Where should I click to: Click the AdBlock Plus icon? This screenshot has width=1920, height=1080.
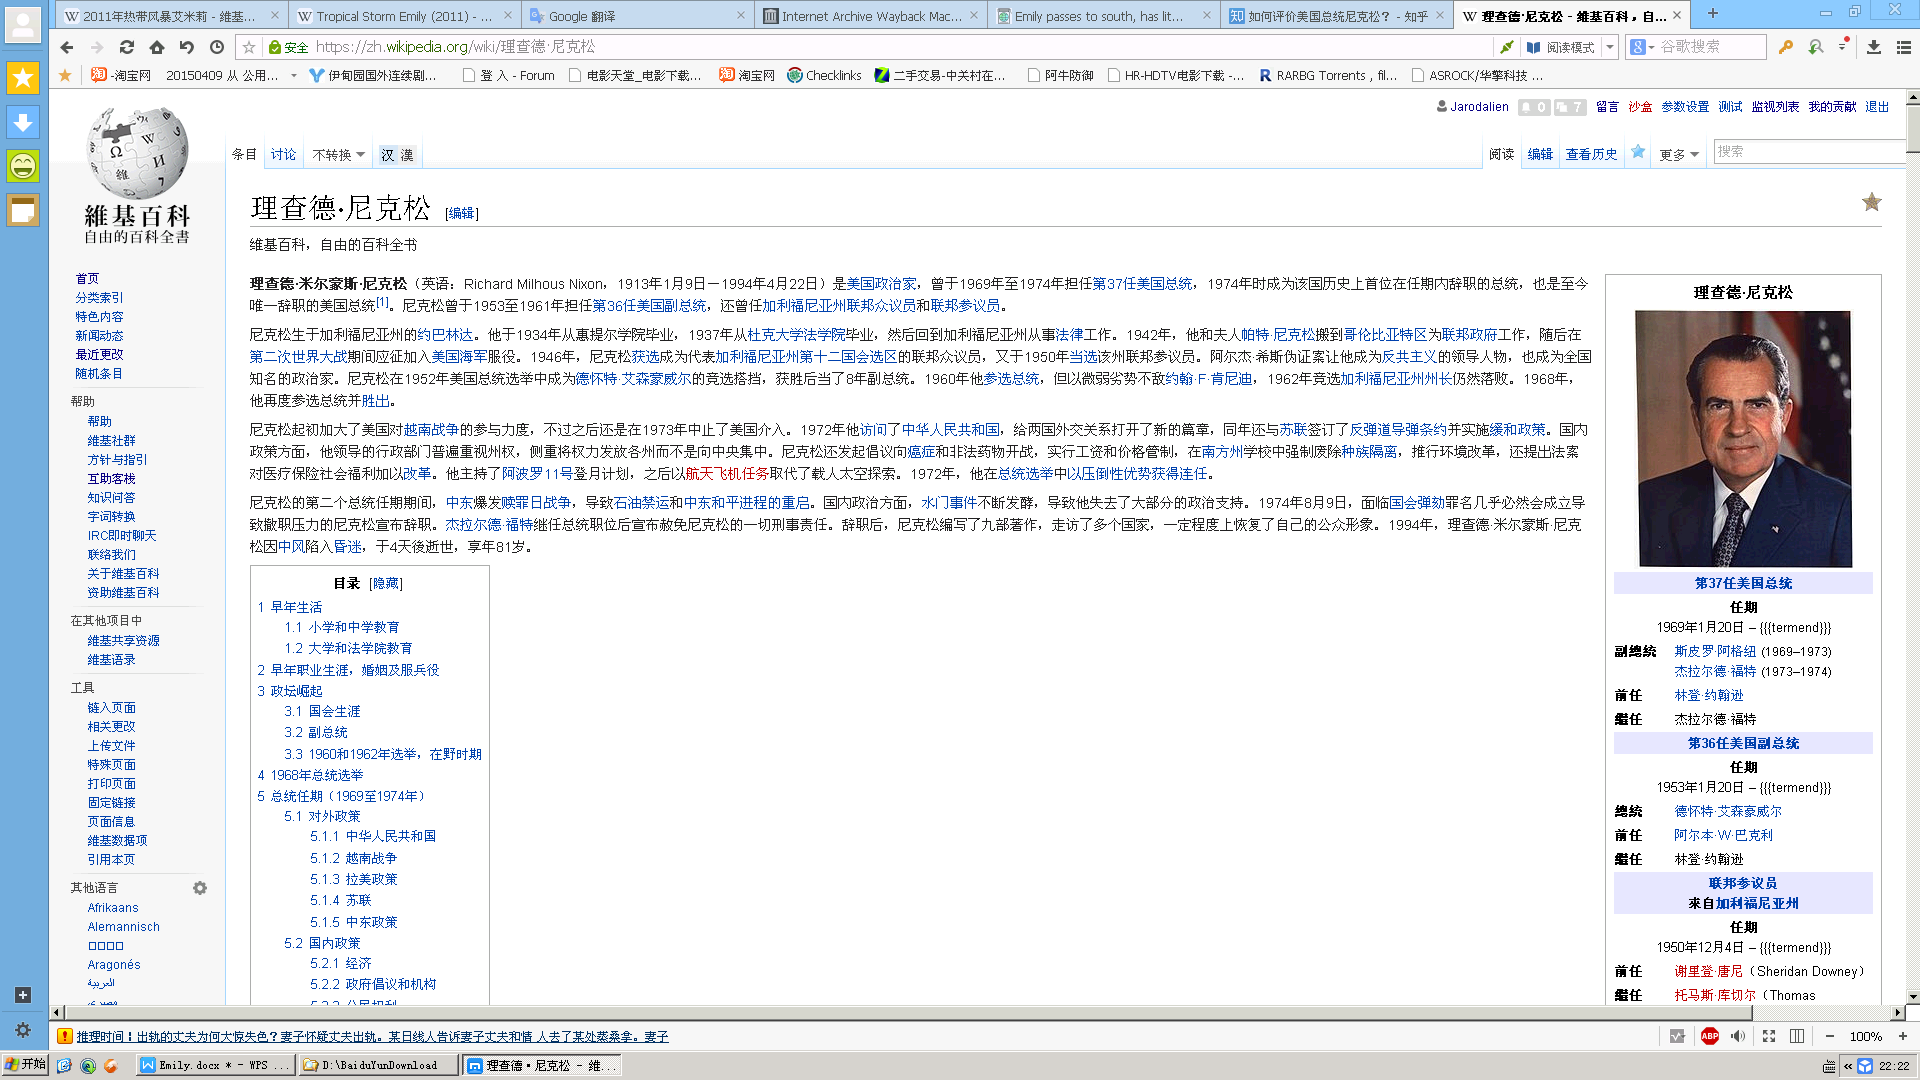(1709, 1036)
